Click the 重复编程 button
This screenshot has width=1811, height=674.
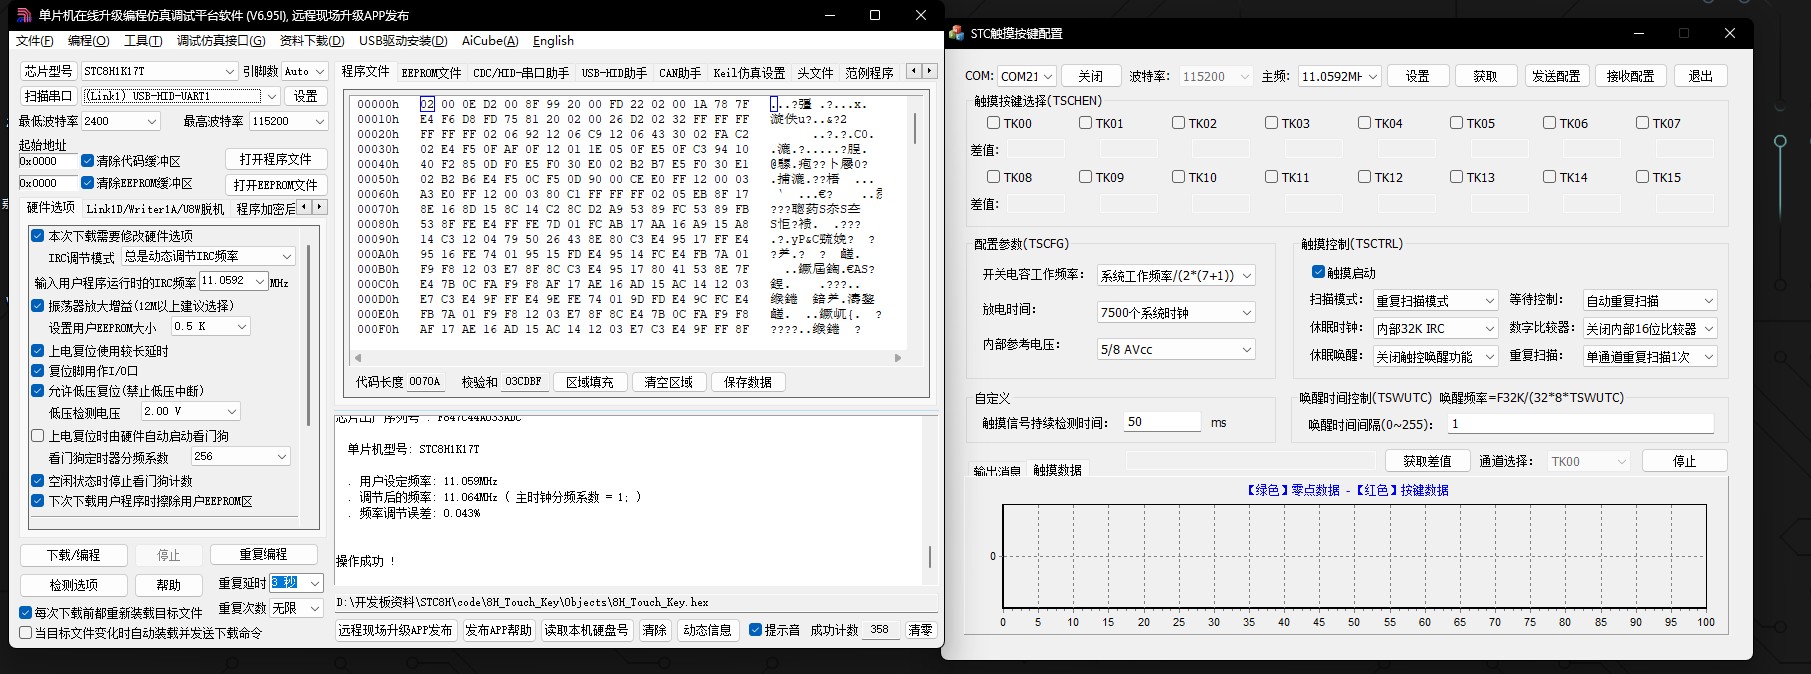tap(264, 554)
